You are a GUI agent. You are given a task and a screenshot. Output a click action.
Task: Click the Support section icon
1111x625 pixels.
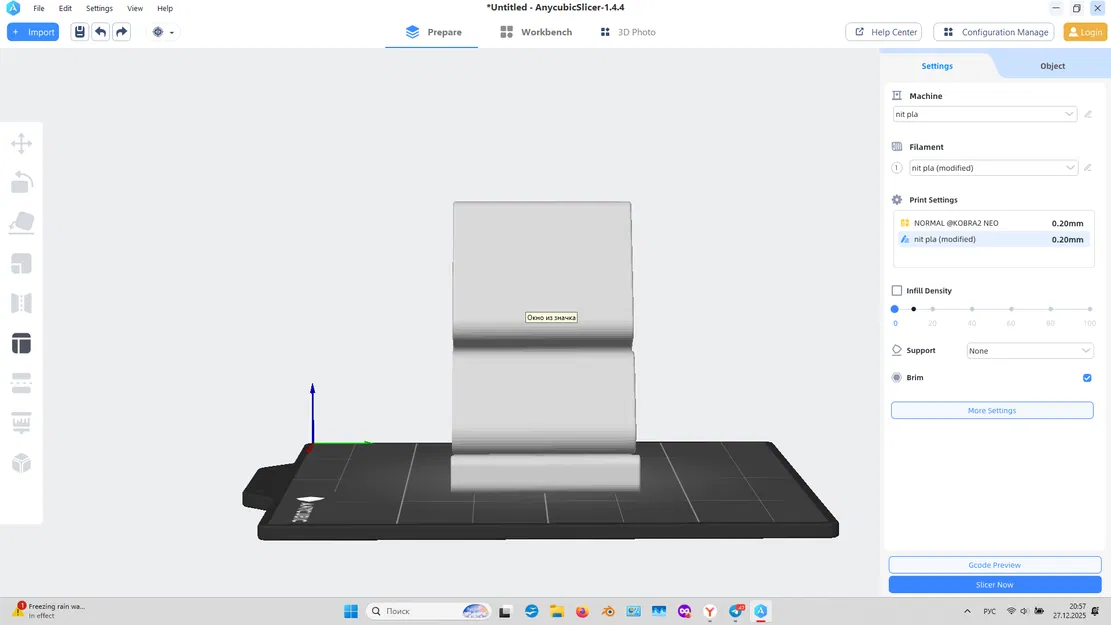897,350
